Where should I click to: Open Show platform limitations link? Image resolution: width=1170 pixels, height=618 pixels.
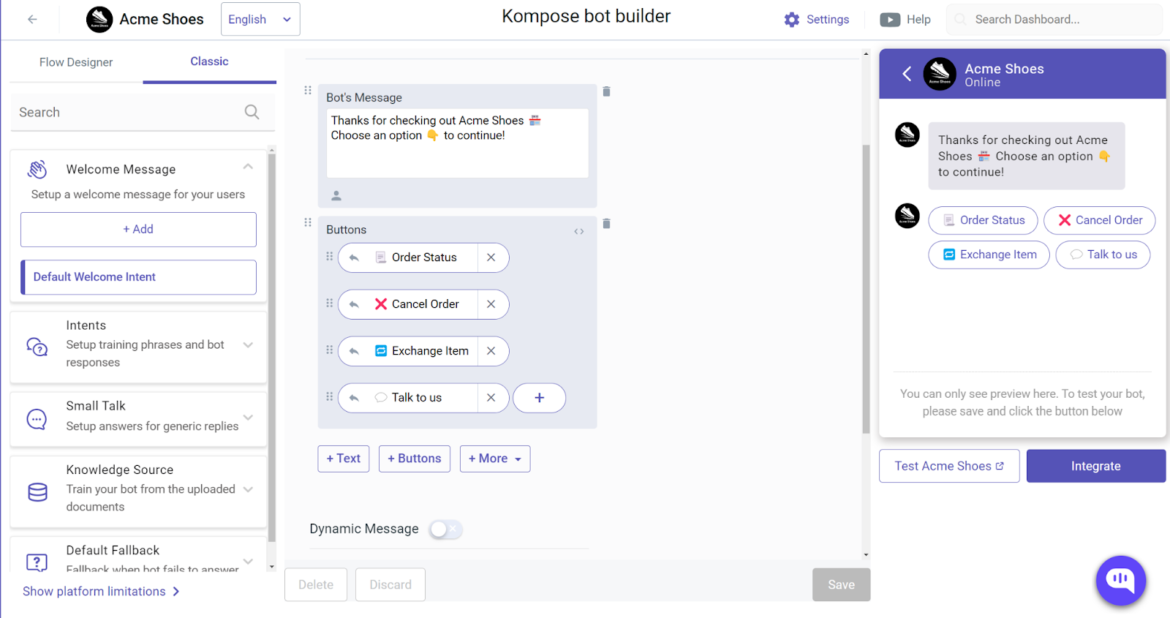coord(94,591)
